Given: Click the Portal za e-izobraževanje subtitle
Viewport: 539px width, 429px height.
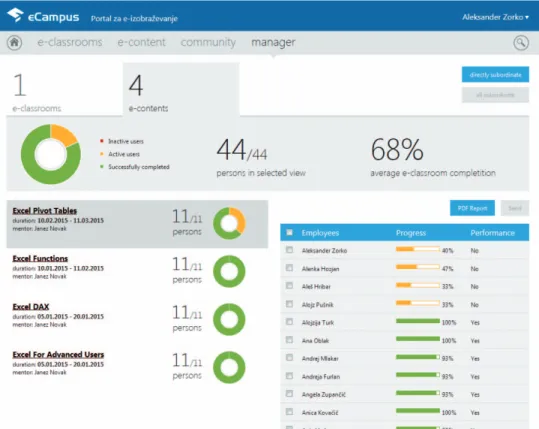Looking at the screenshot, I should tap(134, 19).
